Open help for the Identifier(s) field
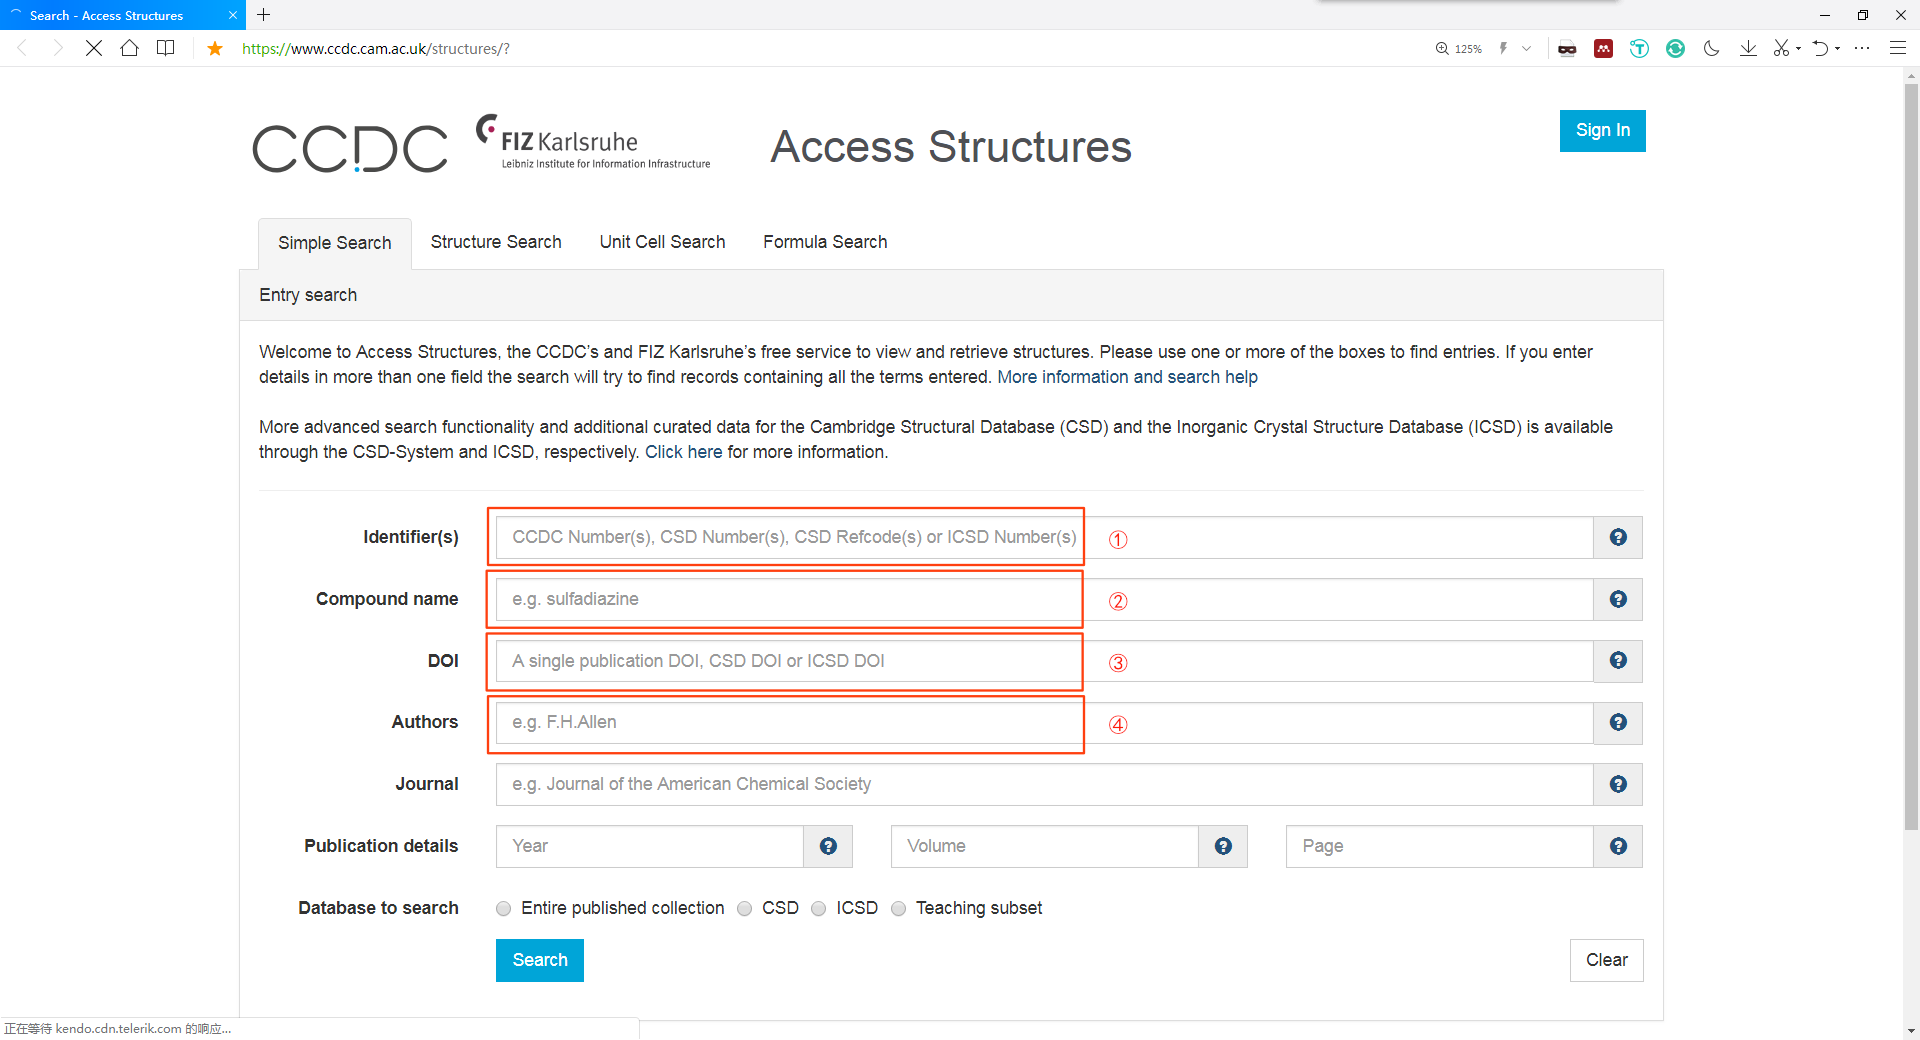This screenshot has height=1040, width=1920. click(x=1618, y=537)
